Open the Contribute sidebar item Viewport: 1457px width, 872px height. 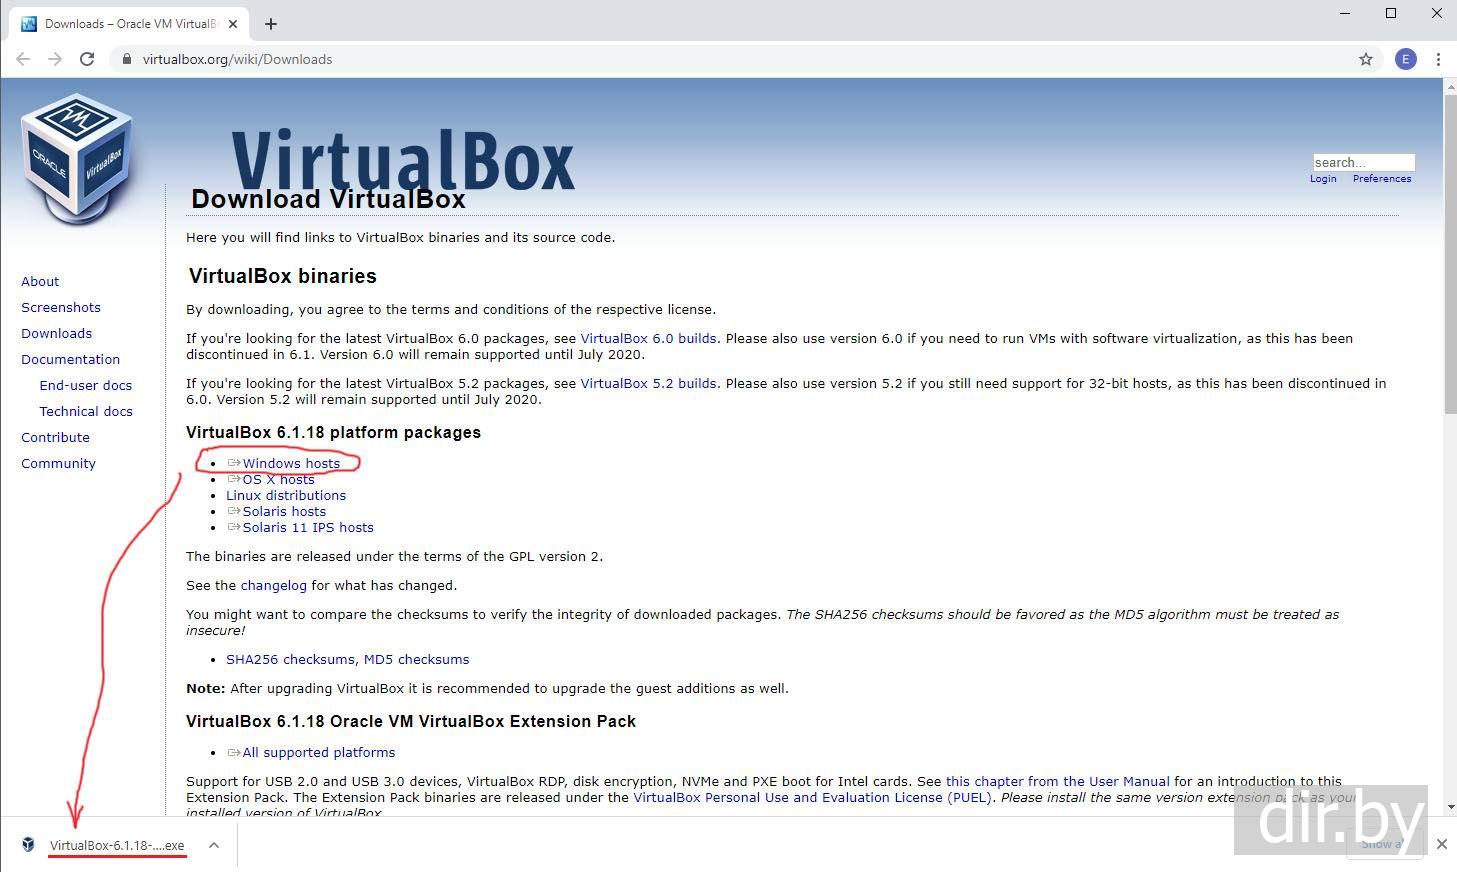coord(55,437)
